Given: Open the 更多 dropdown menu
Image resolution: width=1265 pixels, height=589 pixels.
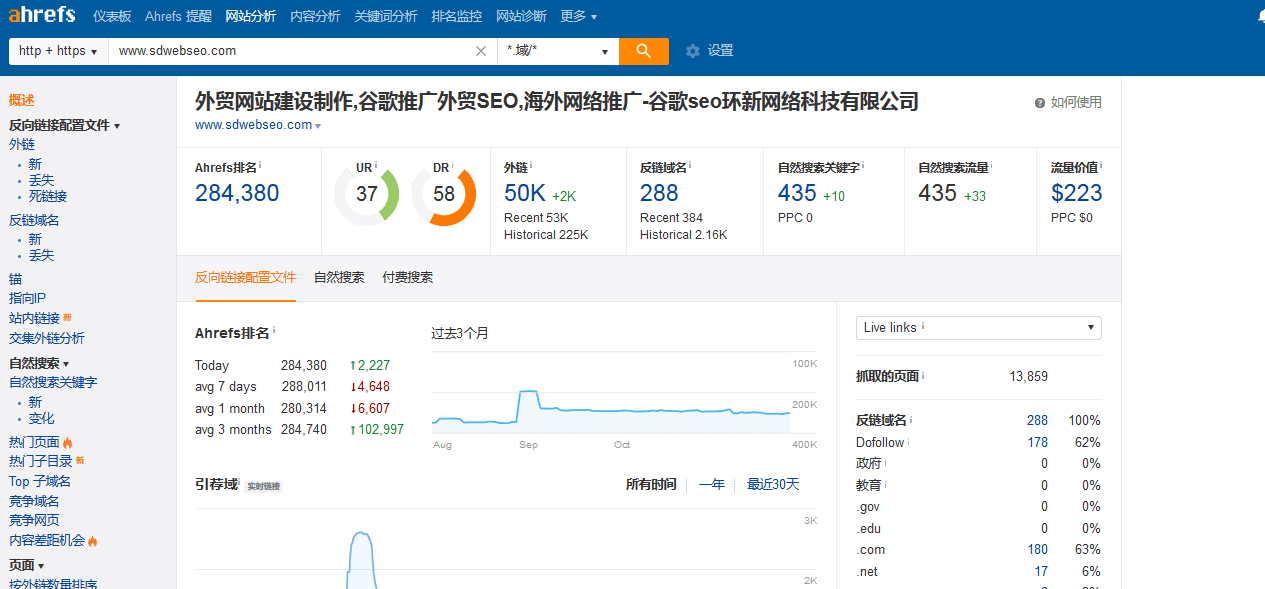Looking at the screenshot, I should point(578,16).
